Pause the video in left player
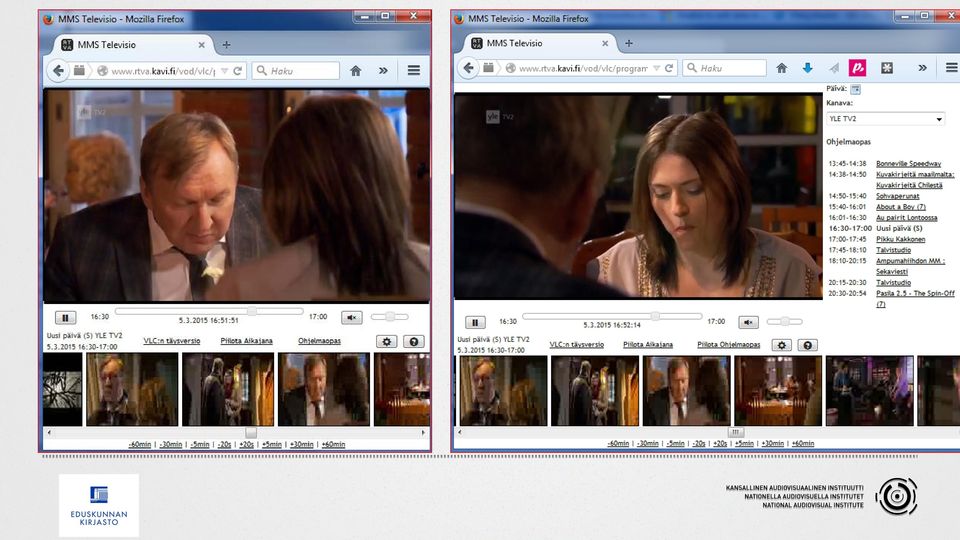Image resolution: width=960 pixels, height=540 pixels. coord(65,317)
